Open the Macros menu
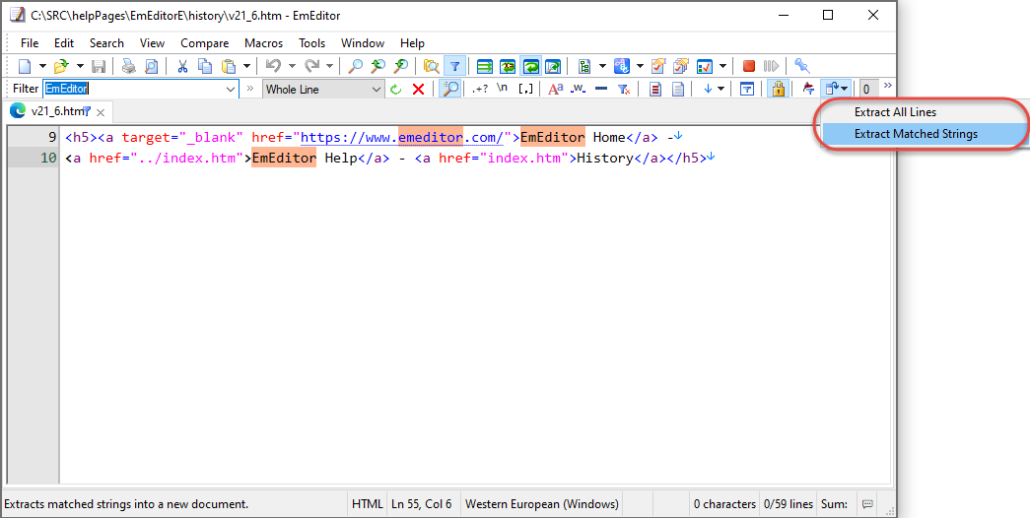The height and width of the screenshot is (518, 1030). (x=263, y=43)
